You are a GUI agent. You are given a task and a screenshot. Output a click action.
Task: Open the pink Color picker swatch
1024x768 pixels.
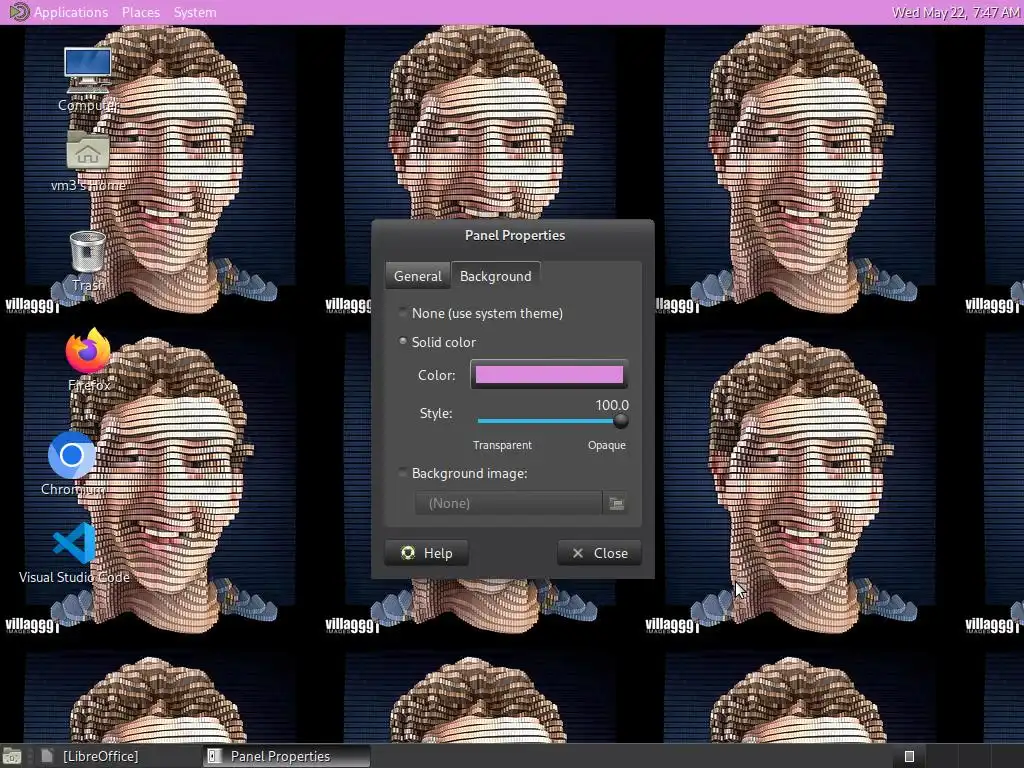pos(549,374)
